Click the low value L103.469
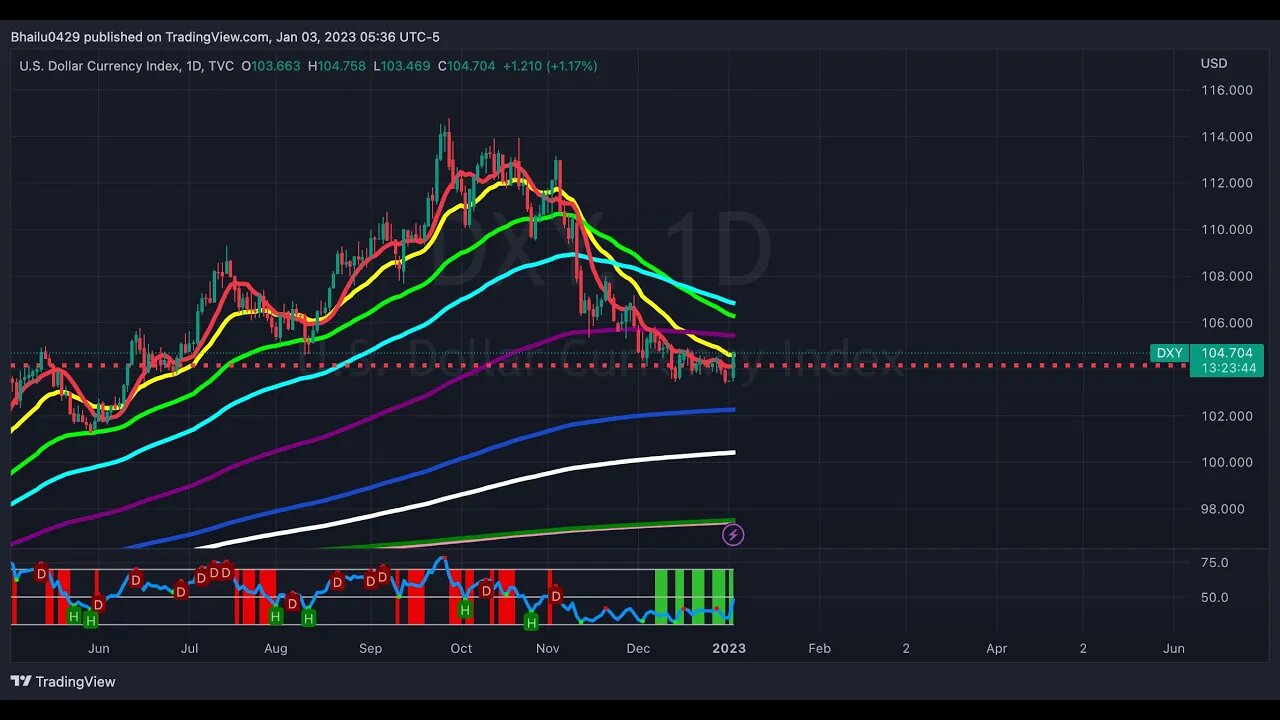 pos(402,66)
